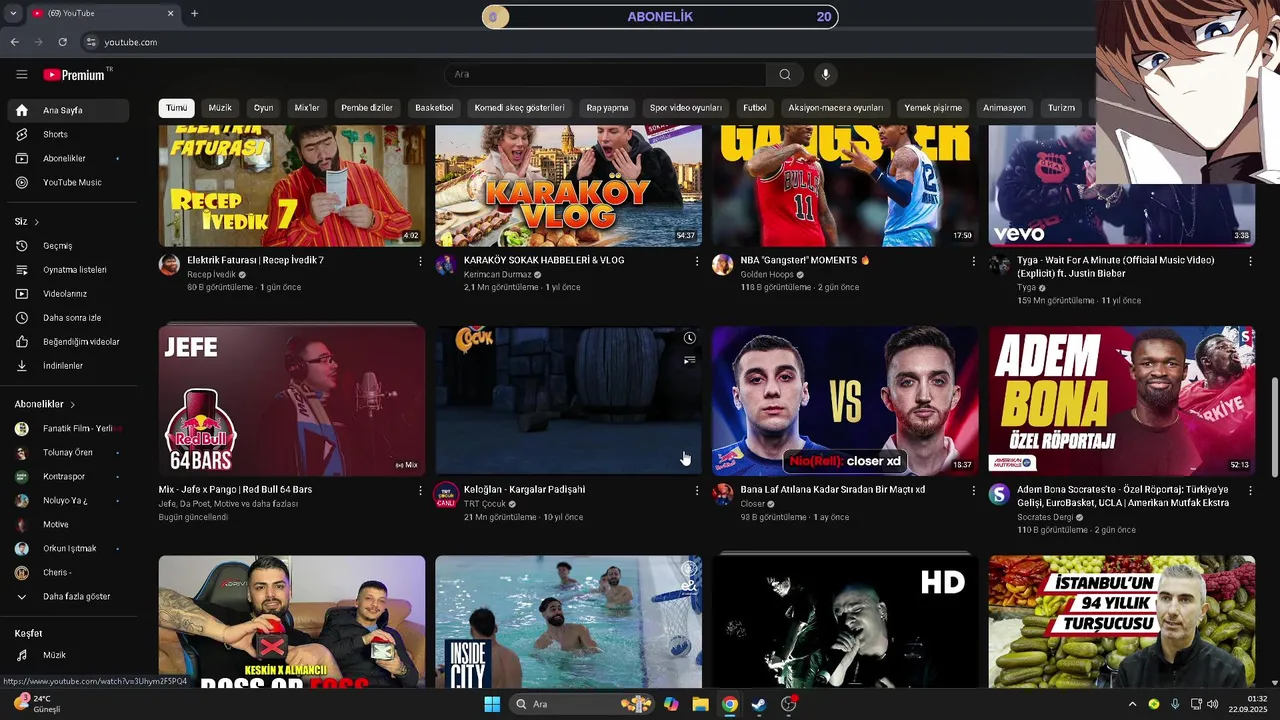Click the search magnifier button
The width and height of the screenshot is (1280, 720).
pos(785,74)
